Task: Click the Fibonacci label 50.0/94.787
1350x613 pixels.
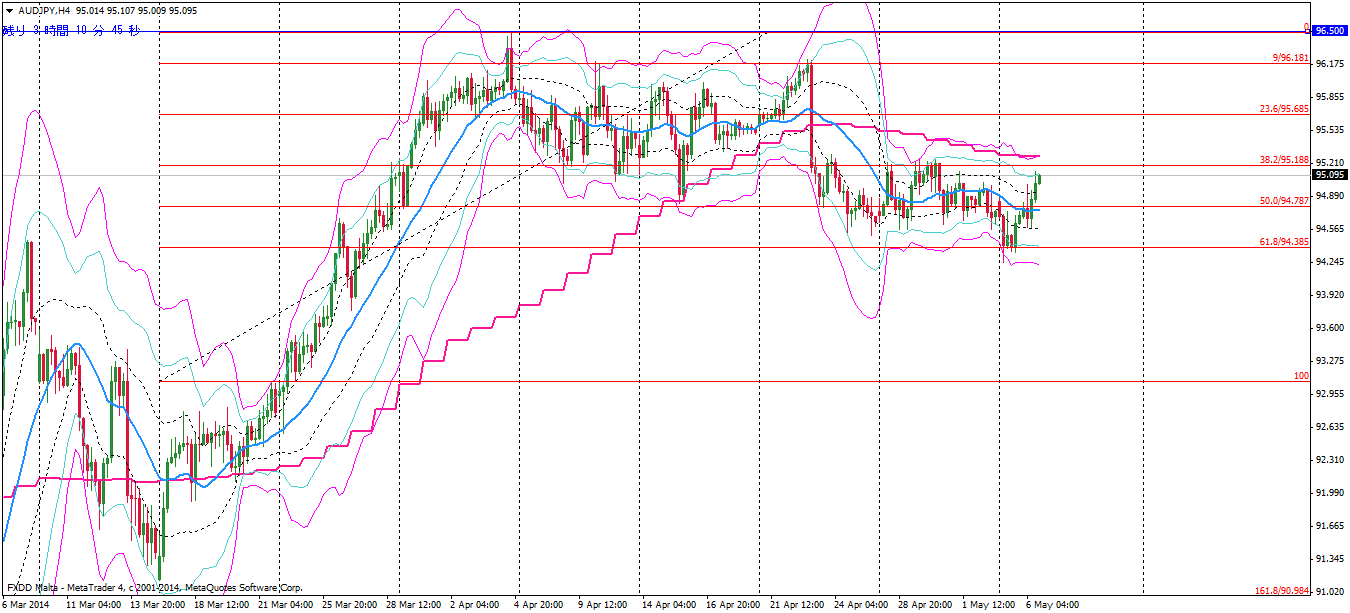Action: [1285, 201]
